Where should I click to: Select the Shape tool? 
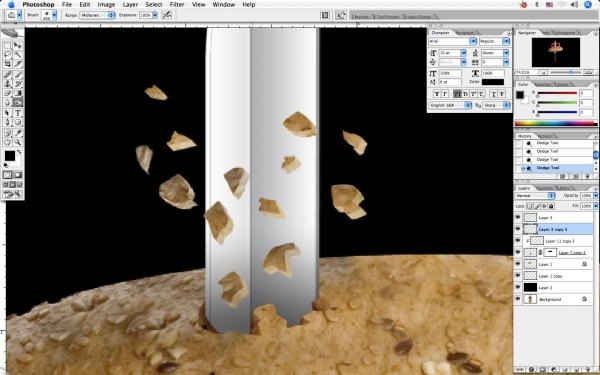(18, 122)
